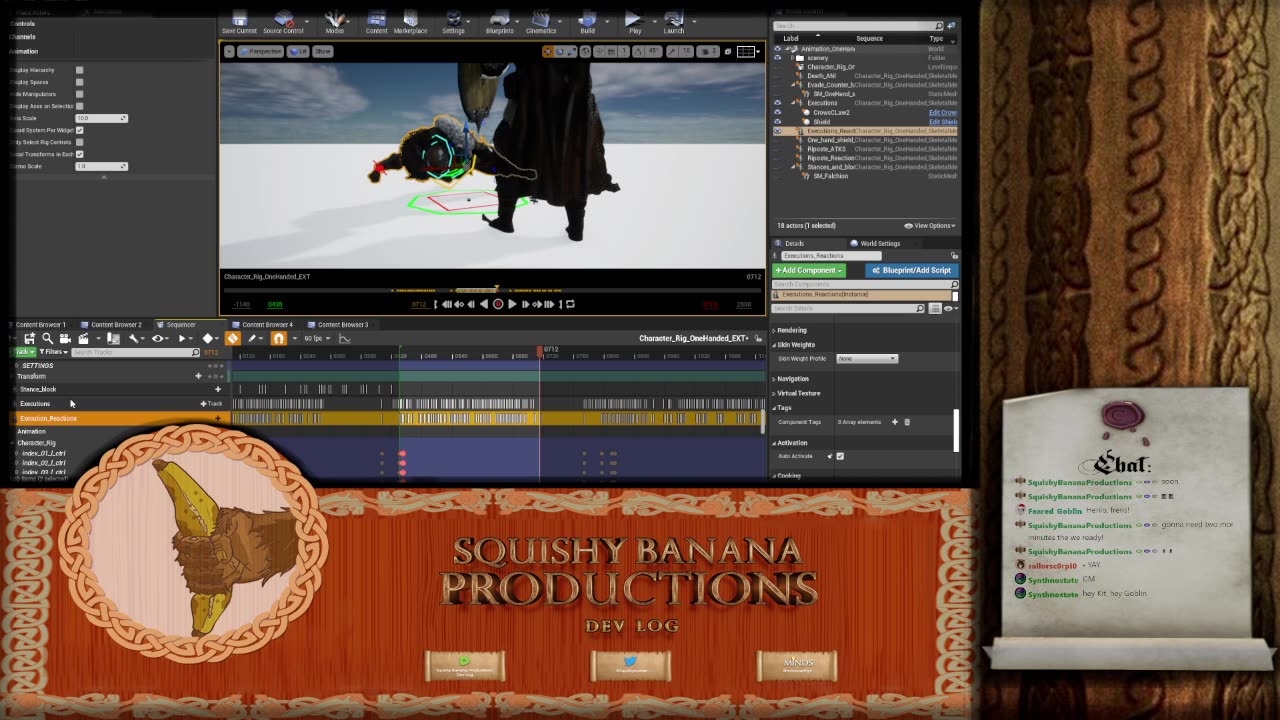This screenshot has height=720, width=1280.
Task: Open the Marketplace toolbar icon
Action: pos(410,22)
